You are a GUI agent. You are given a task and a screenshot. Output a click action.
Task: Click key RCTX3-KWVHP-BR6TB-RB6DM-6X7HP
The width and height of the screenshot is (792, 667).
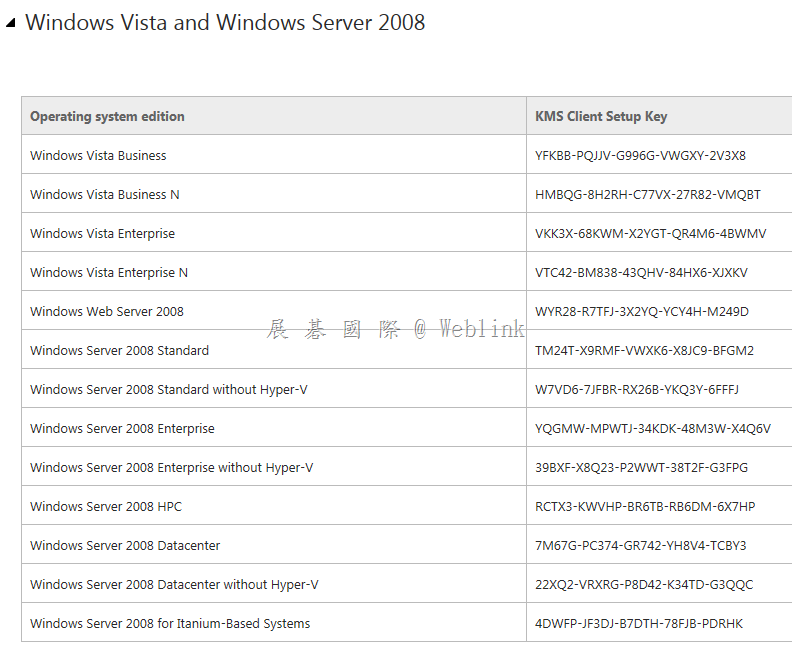tap(645, 506)
